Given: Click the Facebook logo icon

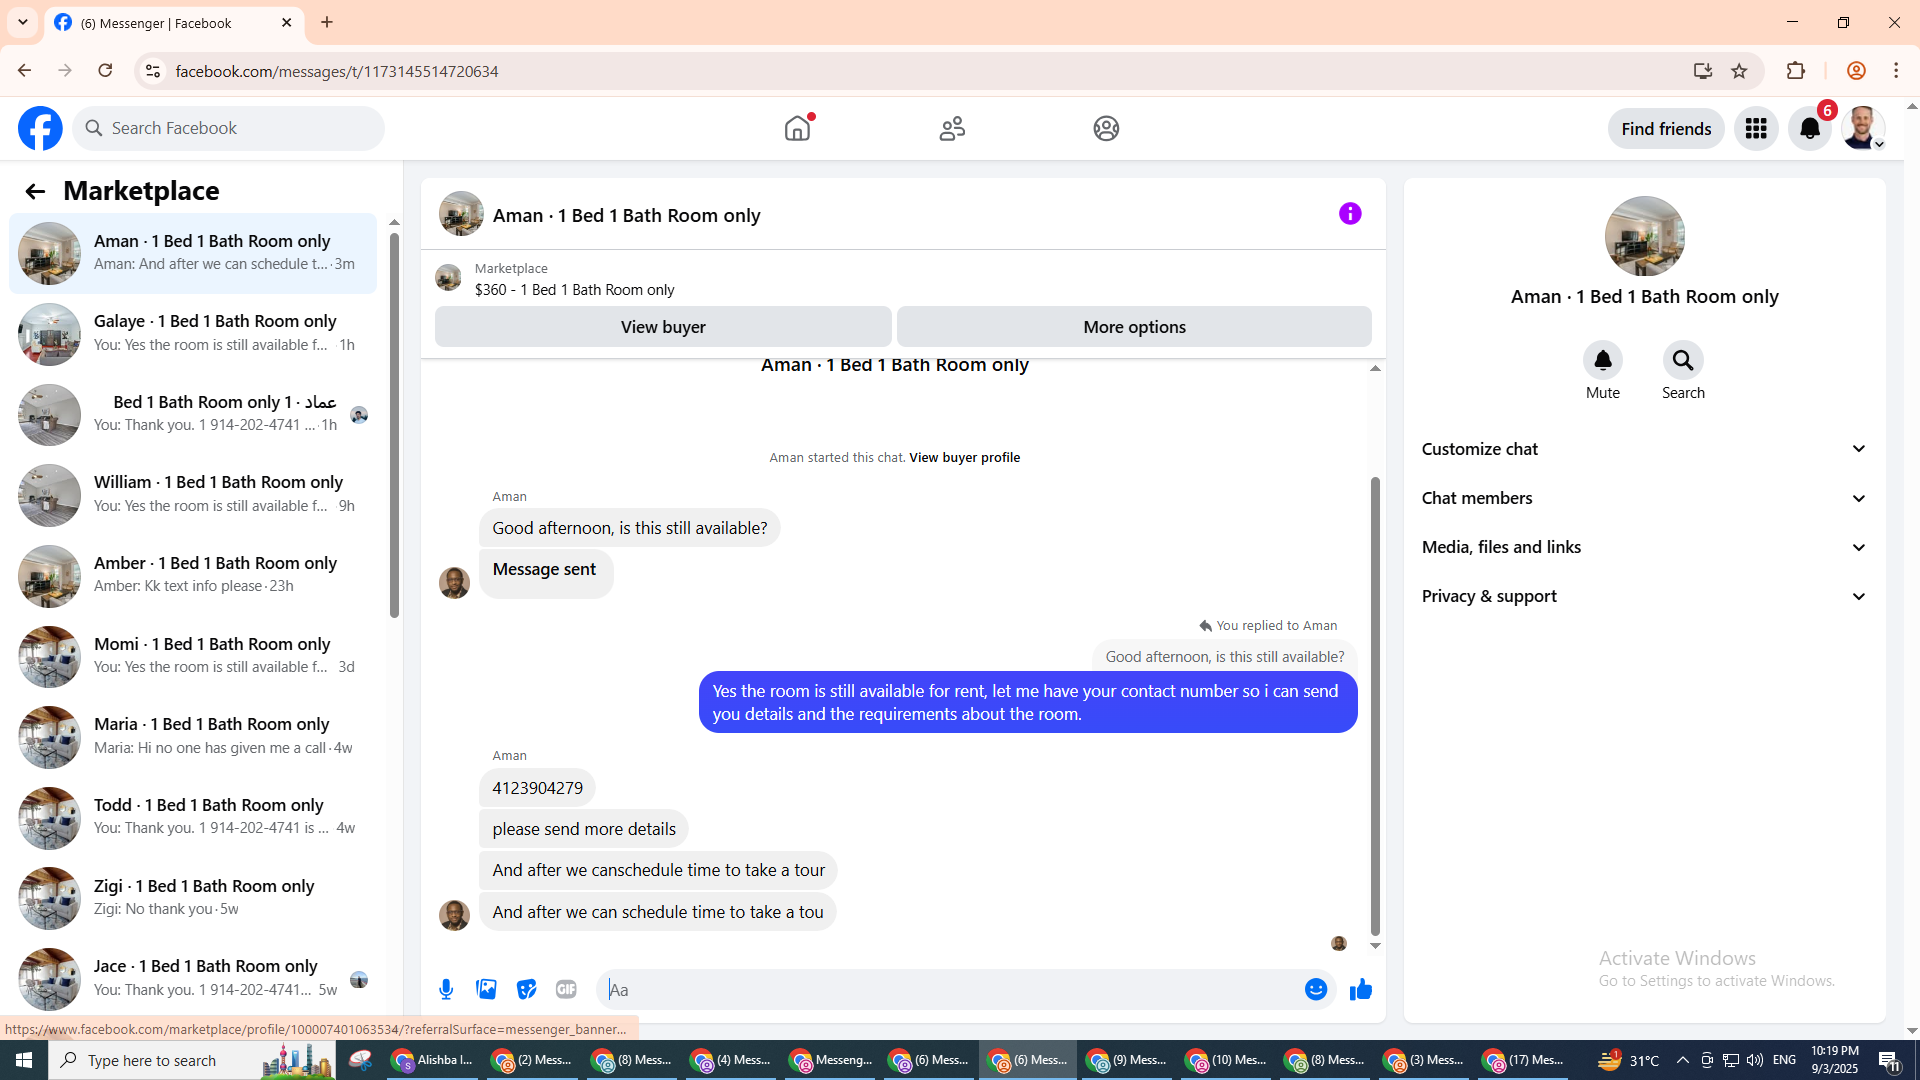Looking at the screenshot, I should [40, 128].
